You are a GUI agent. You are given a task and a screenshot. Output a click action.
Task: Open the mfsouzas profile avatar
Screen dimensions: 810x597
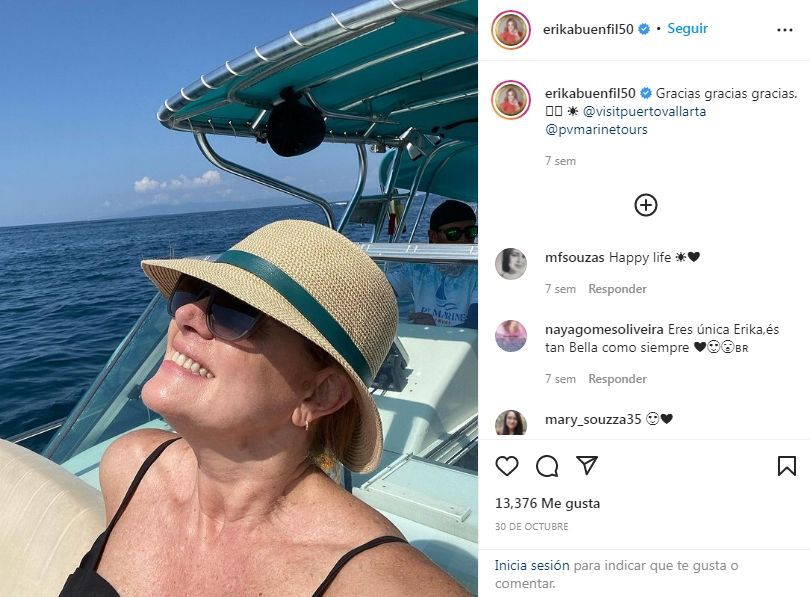click(511, 263)
